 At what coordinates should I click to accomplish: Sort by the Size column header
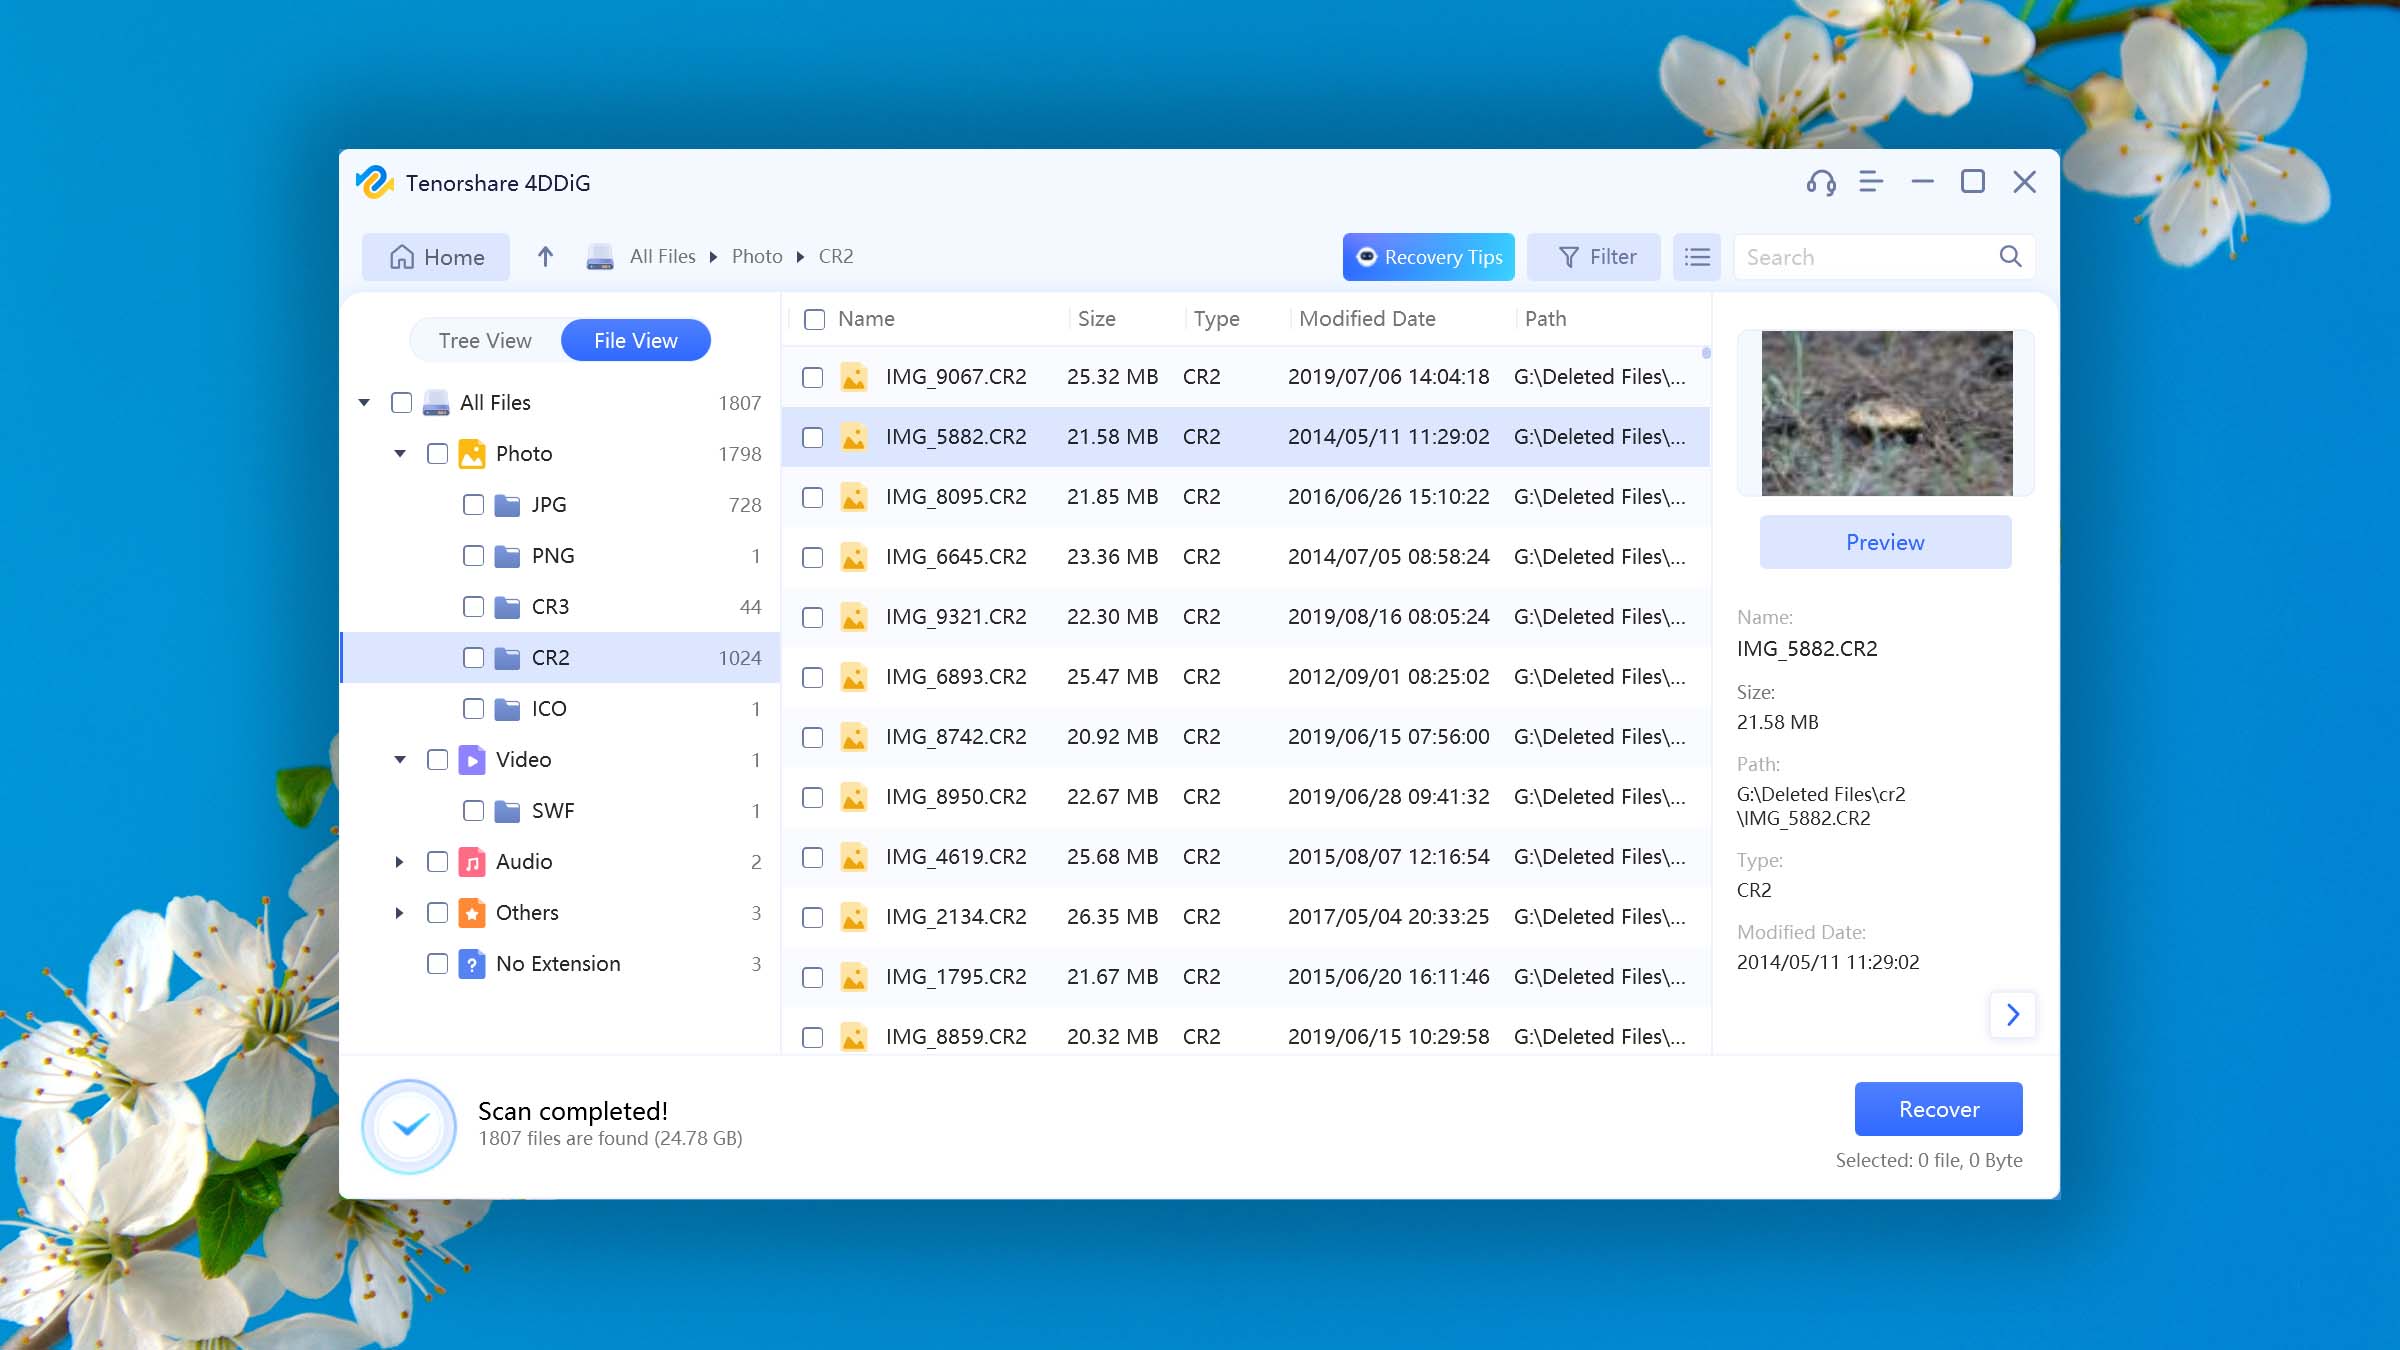(1097, 319)
